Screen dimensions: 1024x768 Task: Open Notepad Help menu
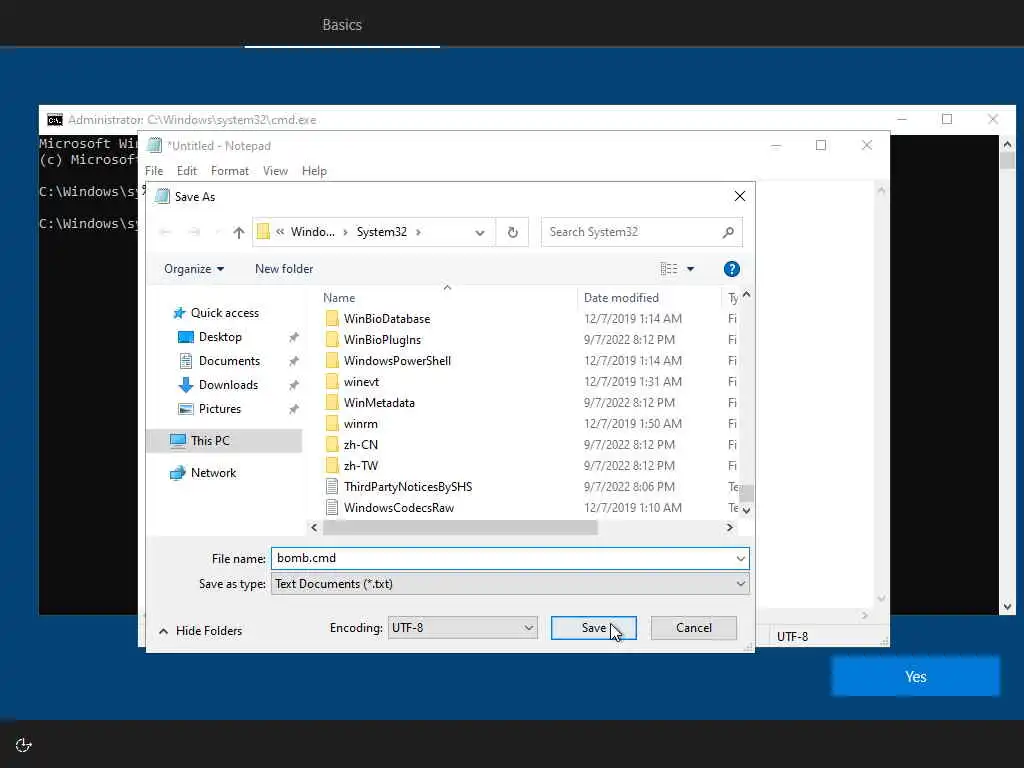point(314,171)
